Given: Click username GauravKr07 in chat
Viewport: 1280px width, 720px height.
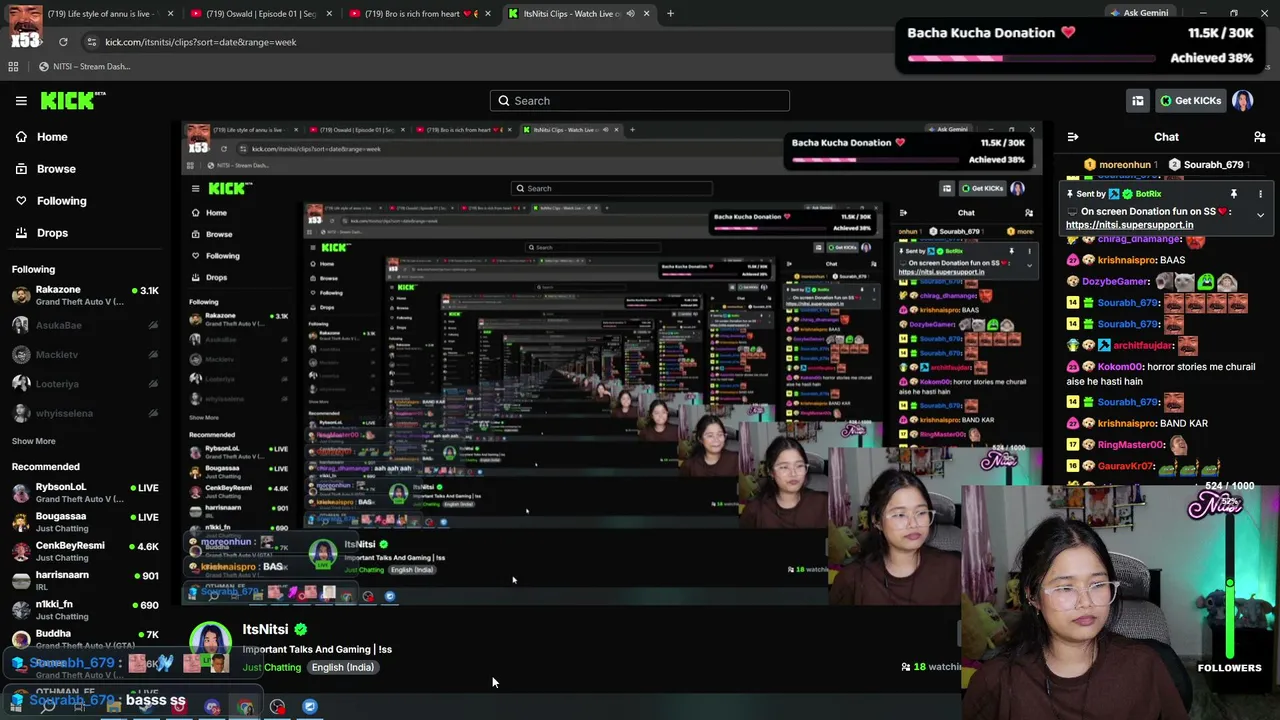Looking at the screenshot, I should tap(1126, 466).
